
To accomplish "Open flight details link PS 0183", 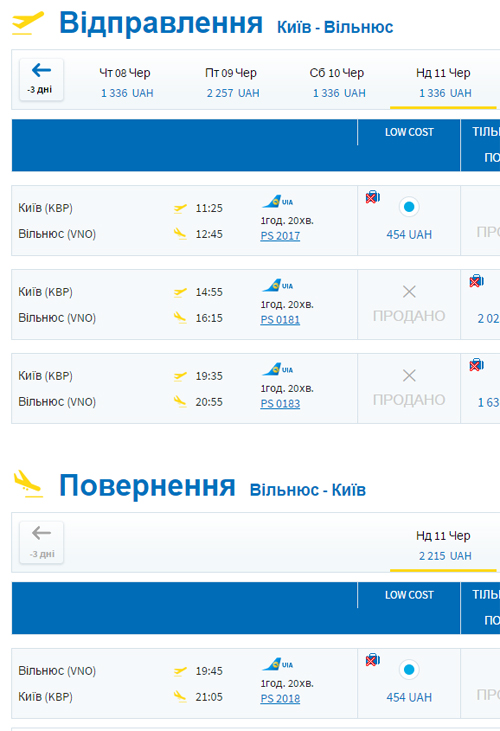I will coord(280,404).
